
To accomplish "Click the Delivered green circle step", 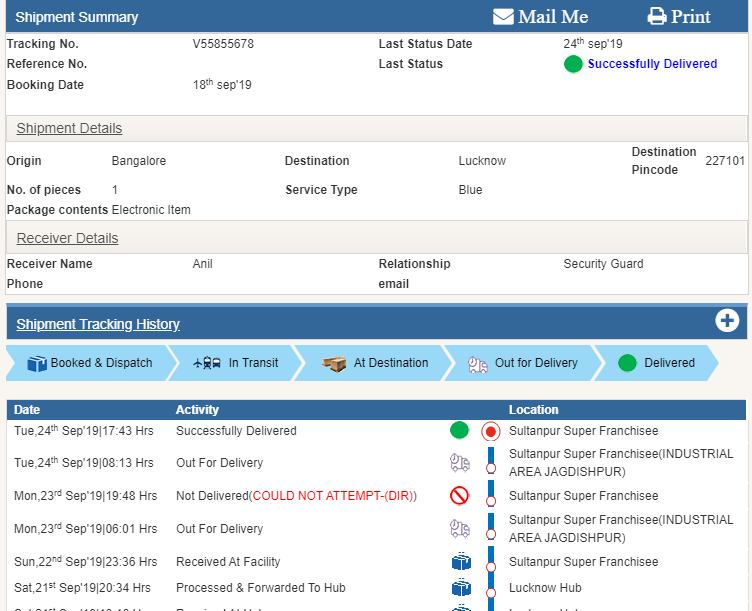I will pyautogui.click(x=627, y=363).
